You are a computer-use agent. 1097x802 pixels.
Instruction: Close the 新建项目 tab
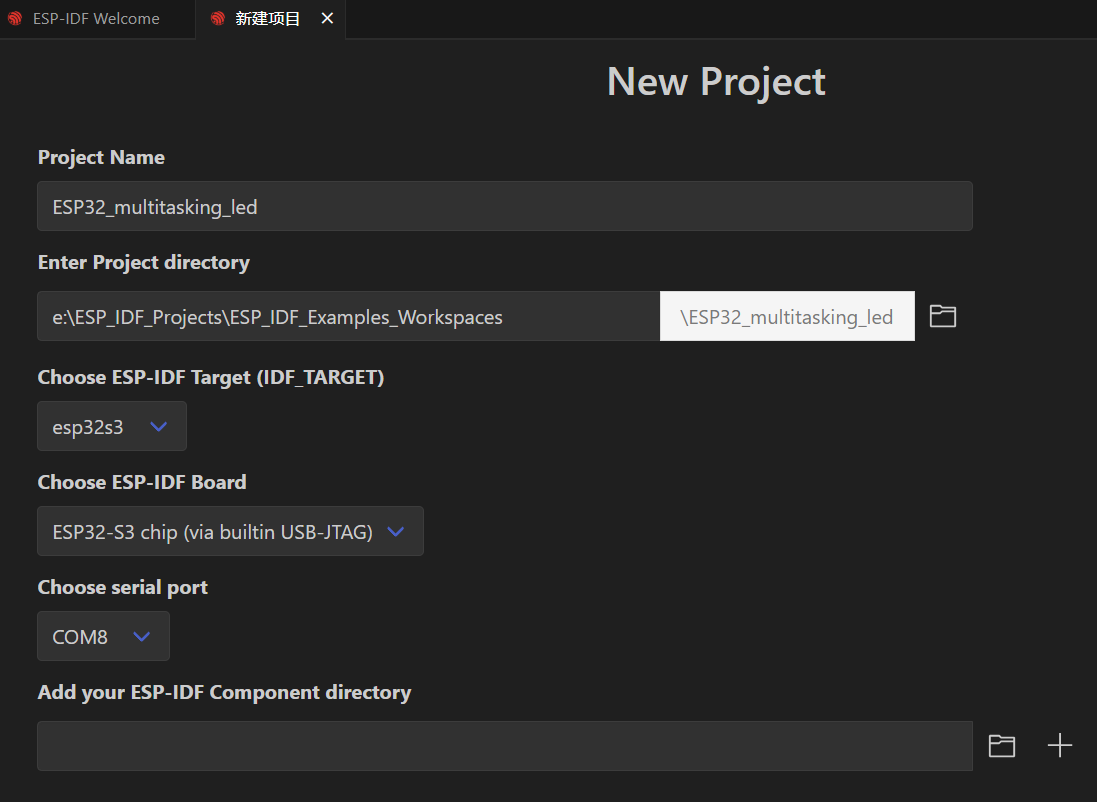click(327, 19)
